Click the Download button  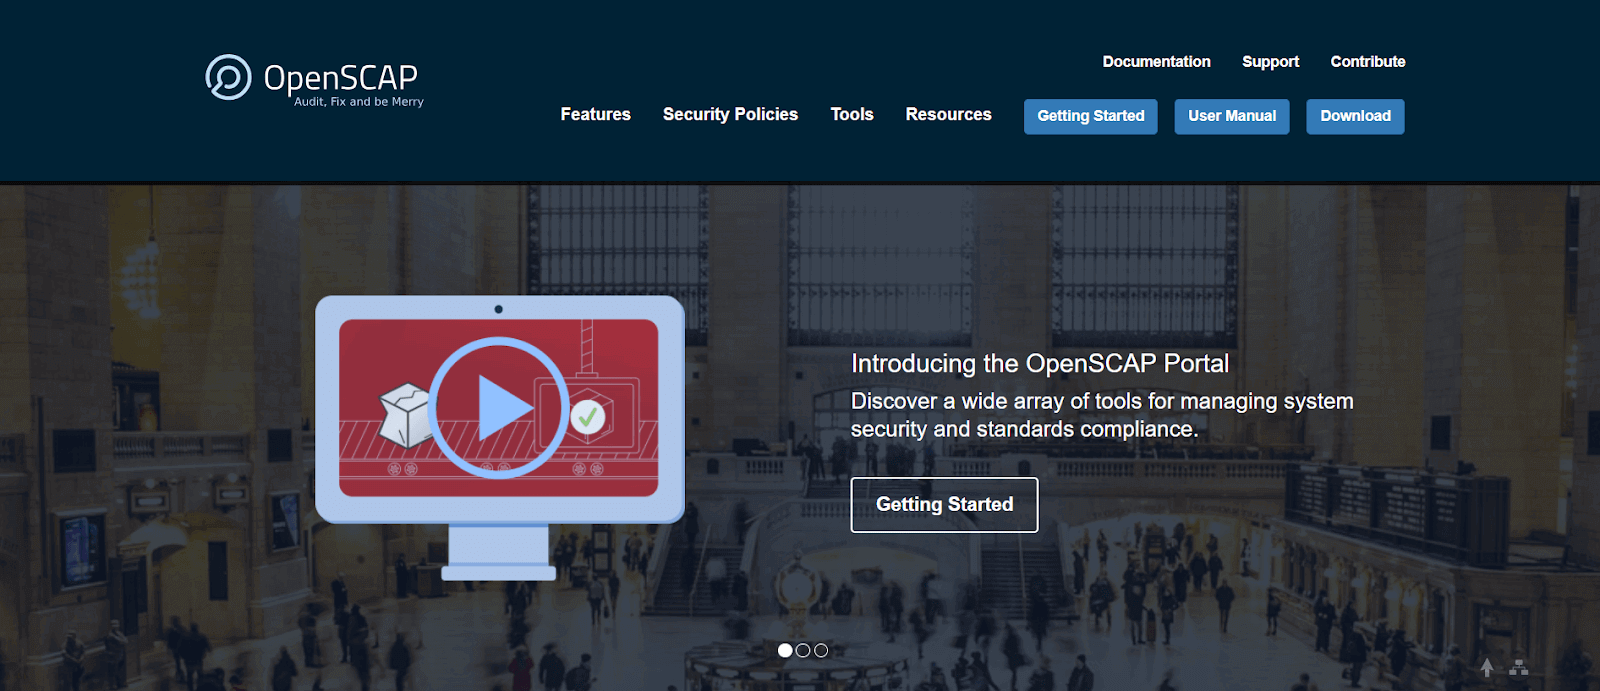pos(1355,116)
